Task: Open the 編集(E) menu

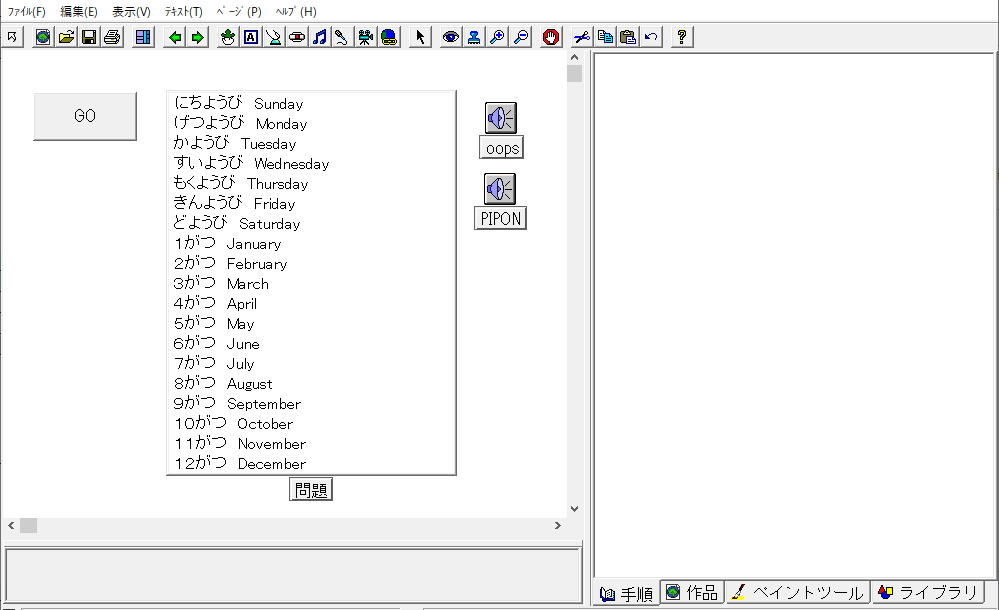Action: click(79, 11)
